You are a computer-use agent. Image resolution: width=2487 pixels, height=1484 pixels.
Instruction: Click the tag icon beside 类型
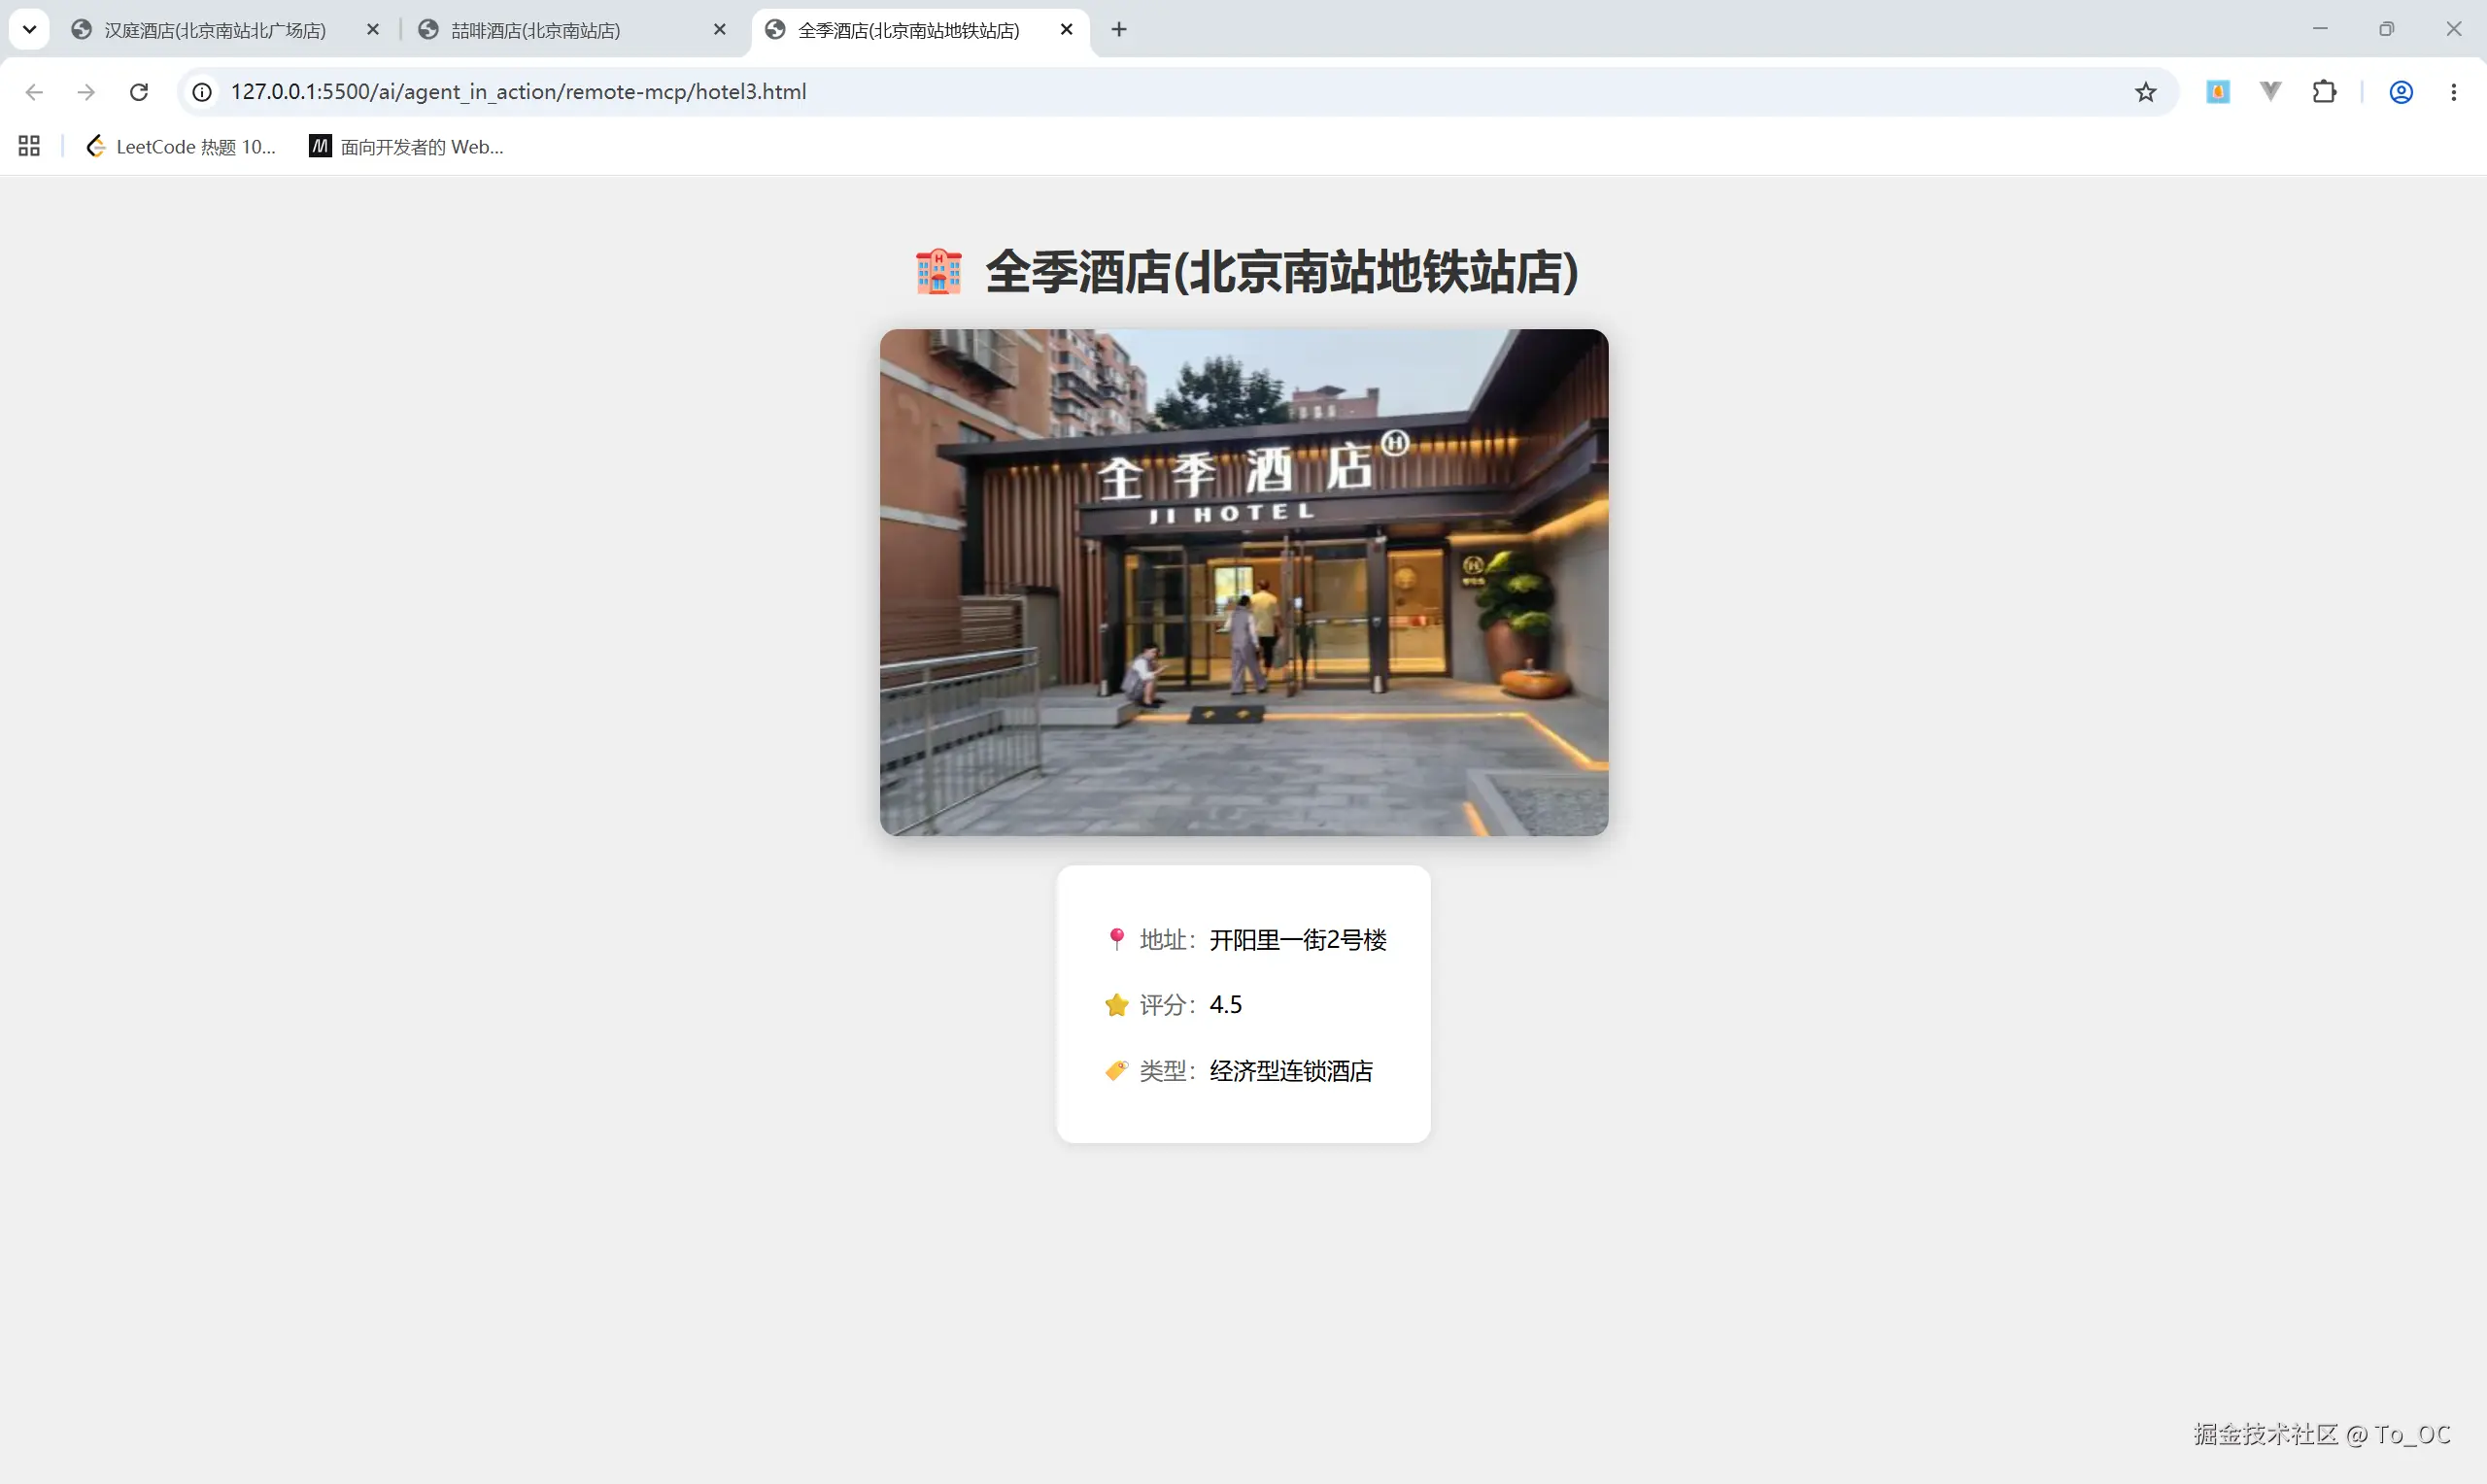[x=1116, y=1071]
